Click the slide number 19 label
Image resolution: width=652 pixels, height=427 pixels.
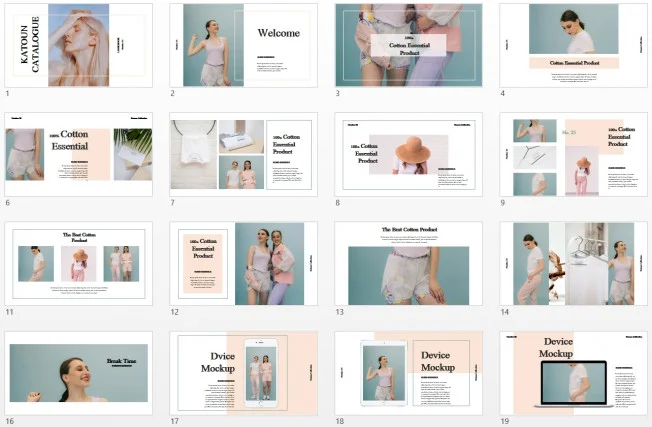504,421
